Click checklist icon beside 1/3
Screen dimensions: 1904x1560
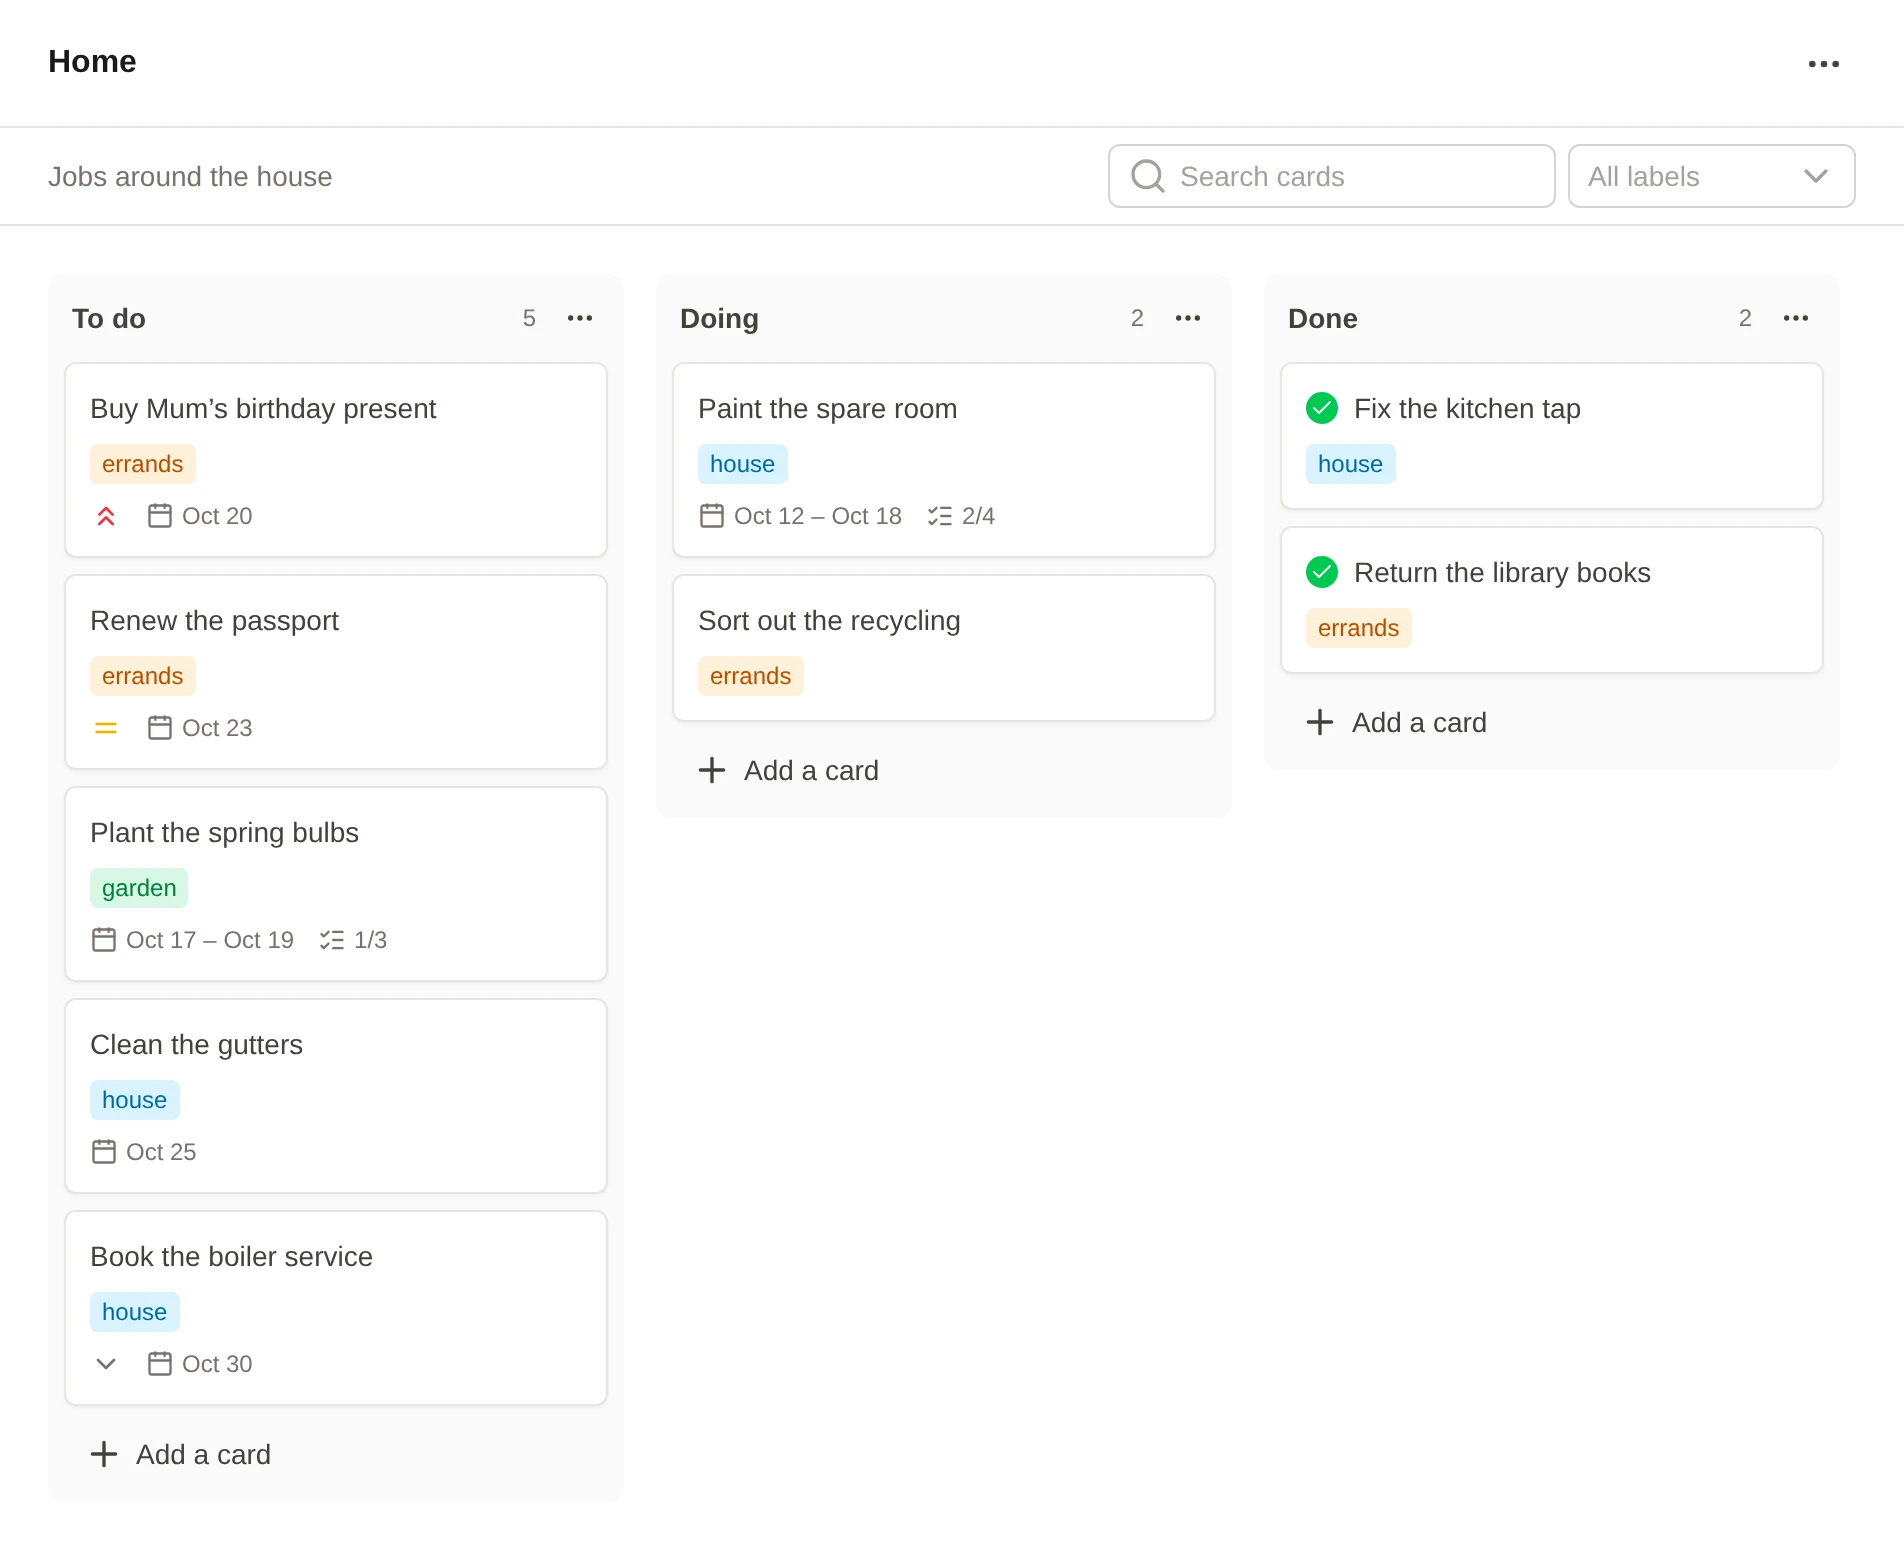pos(332,940)
